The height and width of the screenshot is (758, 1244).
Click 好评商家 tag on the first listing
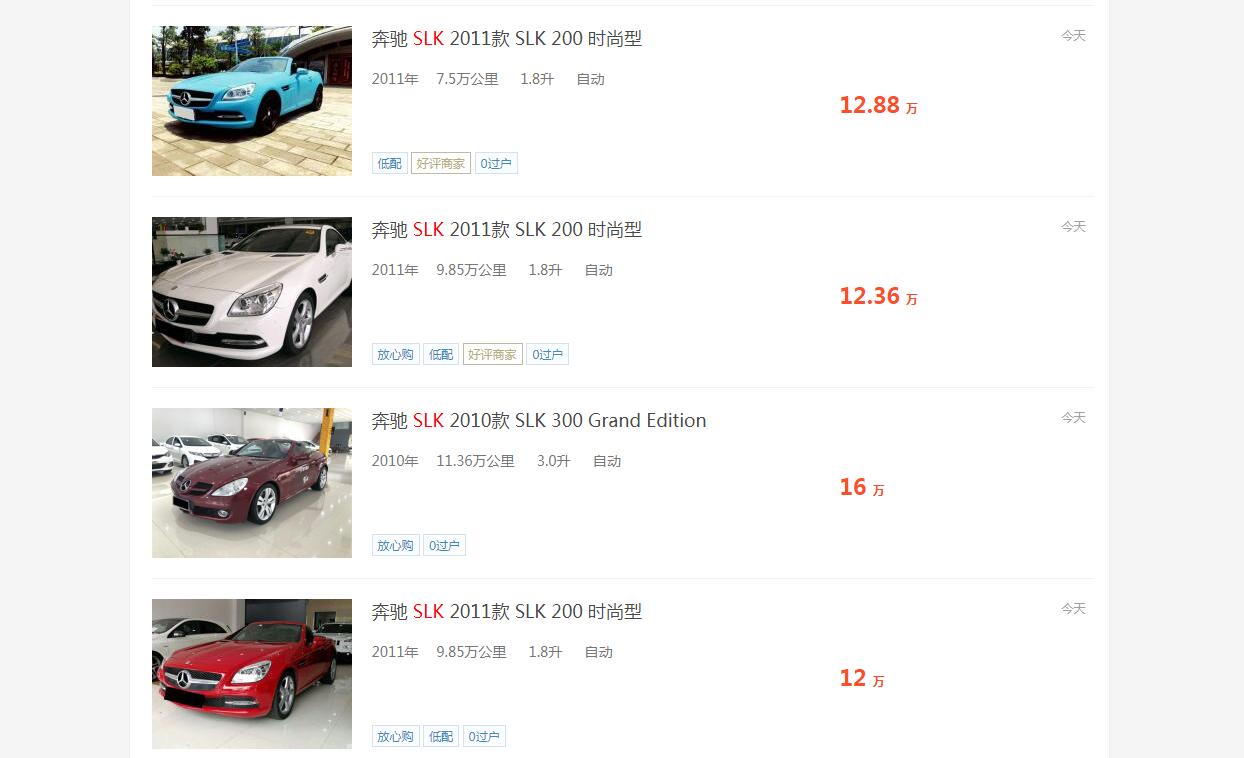(441, 163)
